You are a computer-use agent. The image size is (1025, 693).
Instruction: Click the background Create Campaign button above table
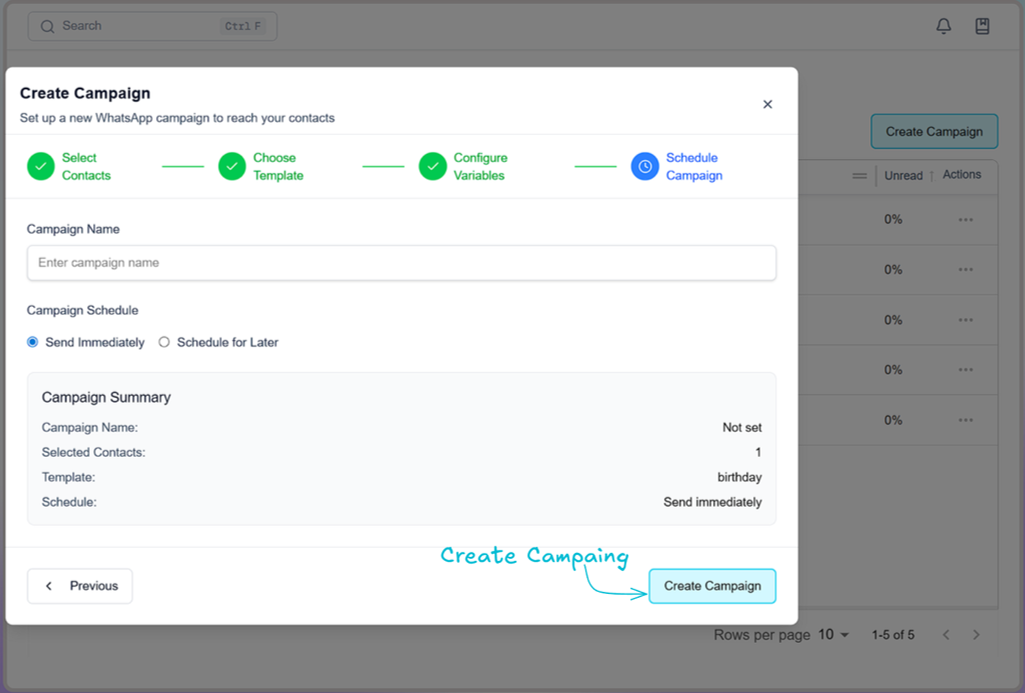(x=933, y=131)
